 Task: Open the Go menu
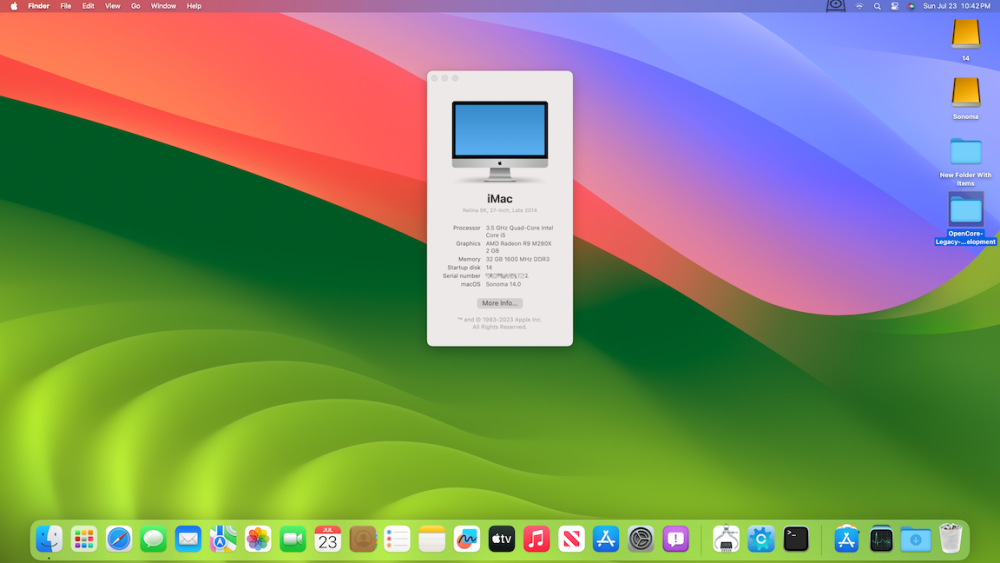135,6
